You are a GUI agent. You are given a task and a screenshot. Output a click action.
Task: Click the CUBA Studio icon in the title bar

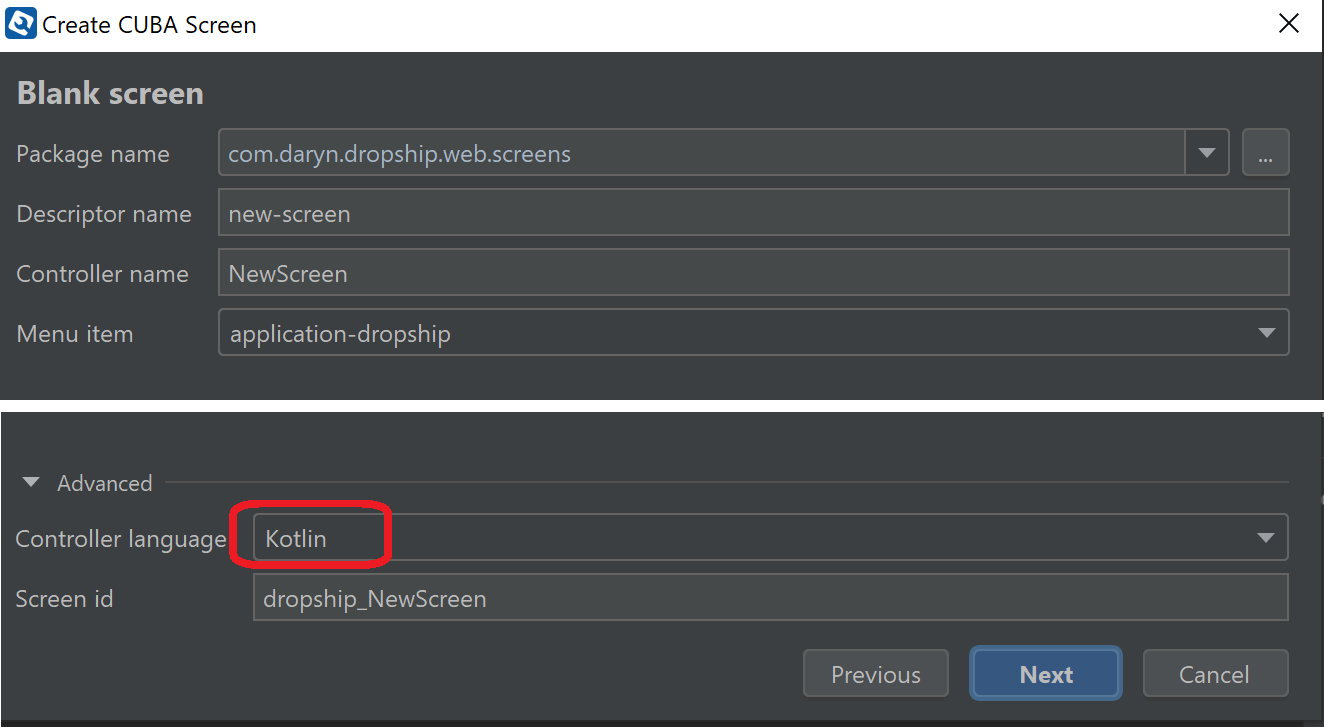point(21,24)
